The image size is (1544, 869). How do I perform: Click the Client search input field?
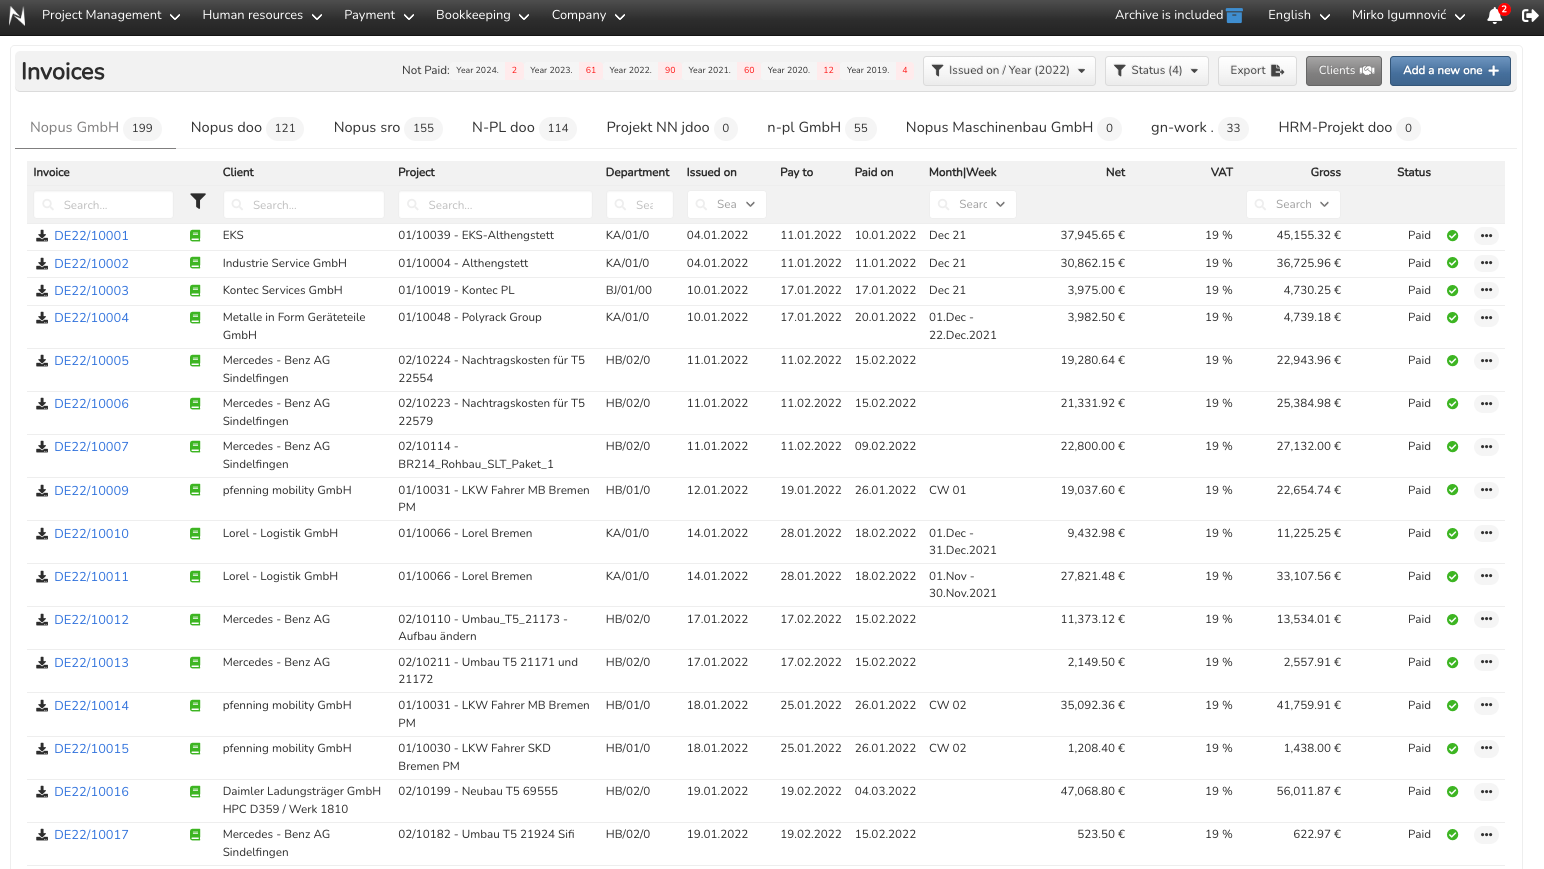tap(303, 205)
